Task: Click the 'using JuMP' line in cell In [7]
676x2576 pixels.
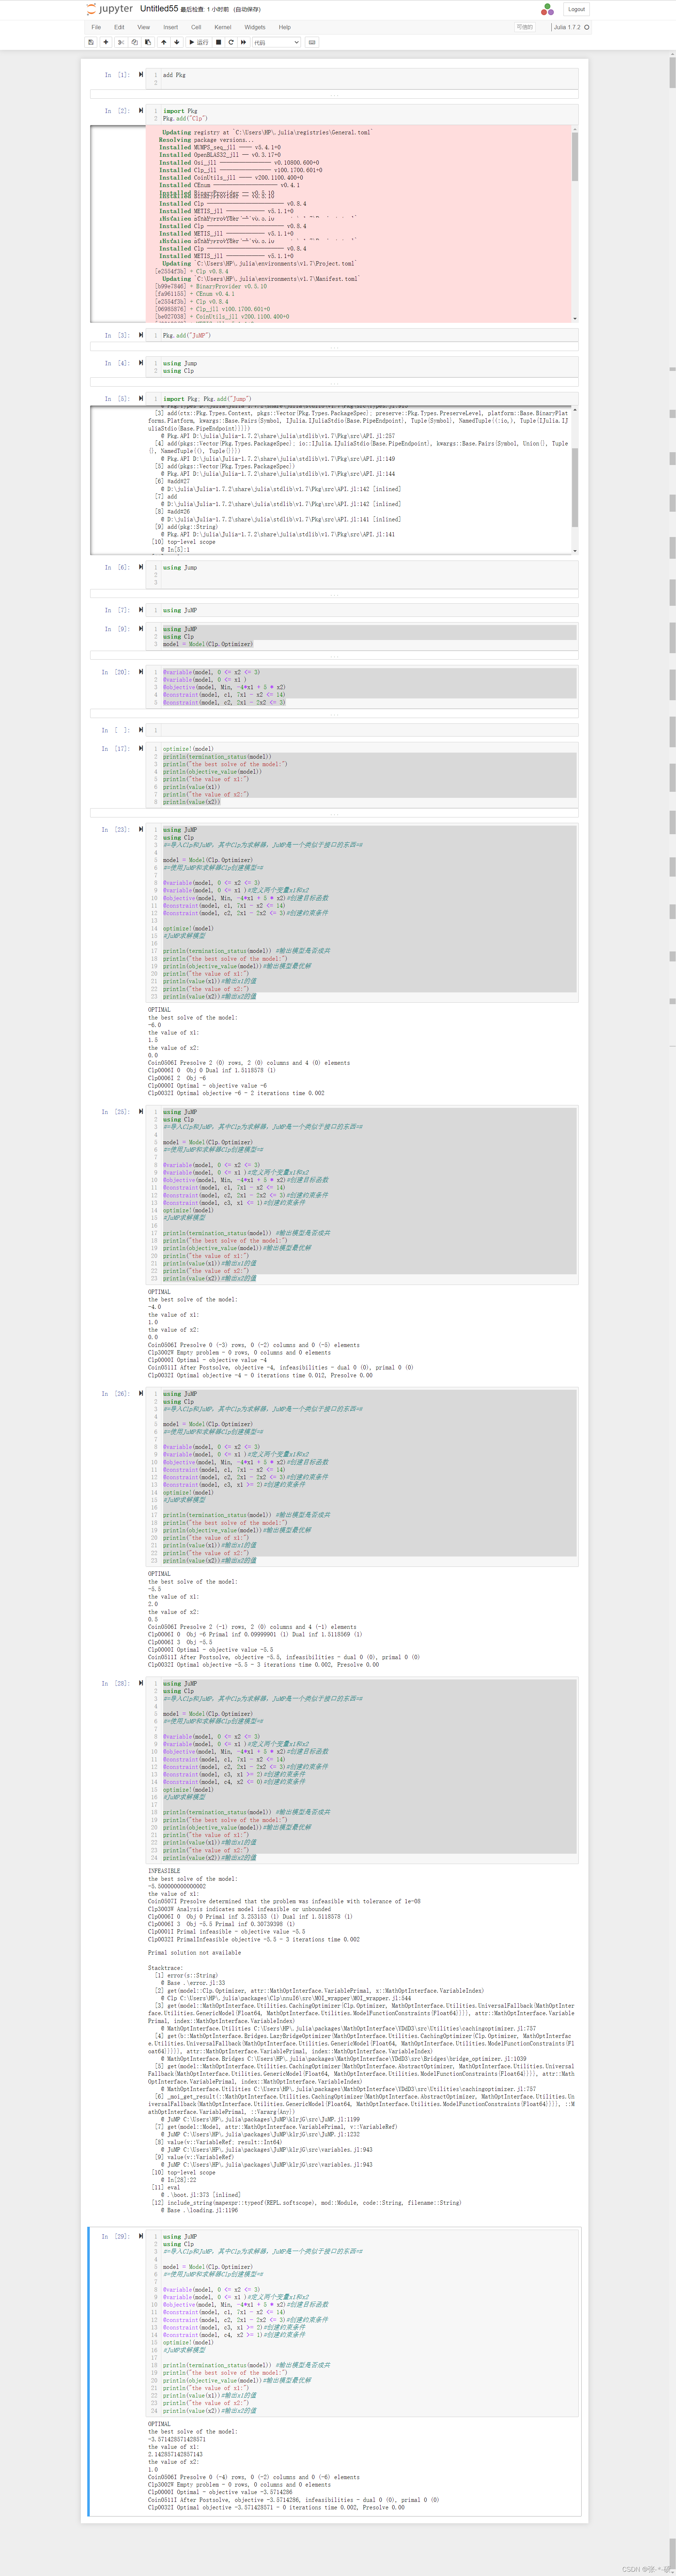Action: pos(180,610)
